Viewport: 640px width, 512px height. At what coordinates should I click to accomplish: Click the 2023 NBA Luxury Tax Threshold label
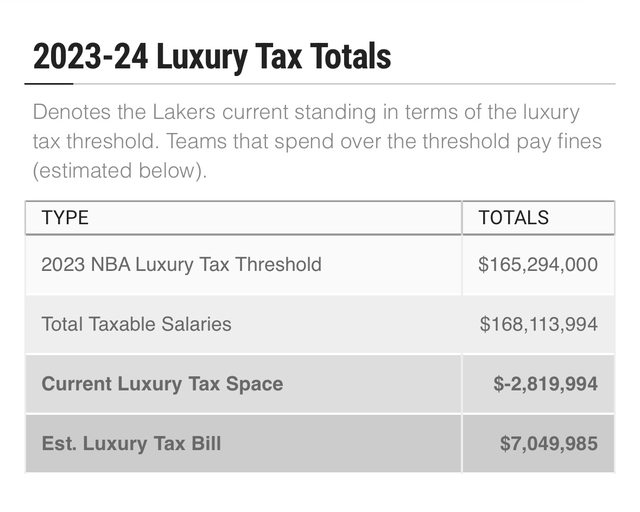[x=181, y=265]
